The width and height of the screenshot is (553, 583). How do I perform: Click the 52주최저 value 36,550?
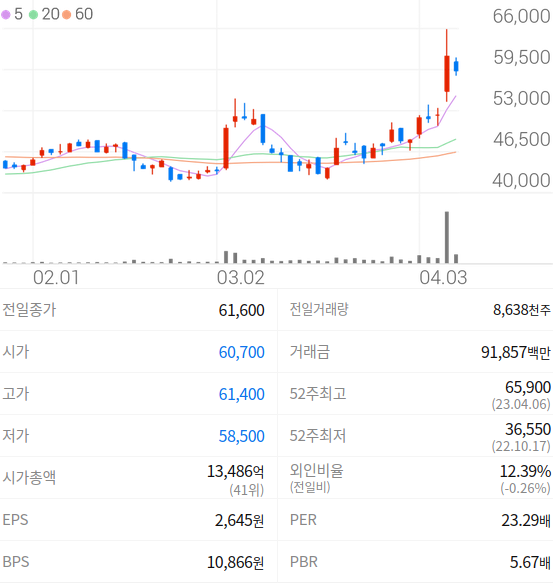528,429
